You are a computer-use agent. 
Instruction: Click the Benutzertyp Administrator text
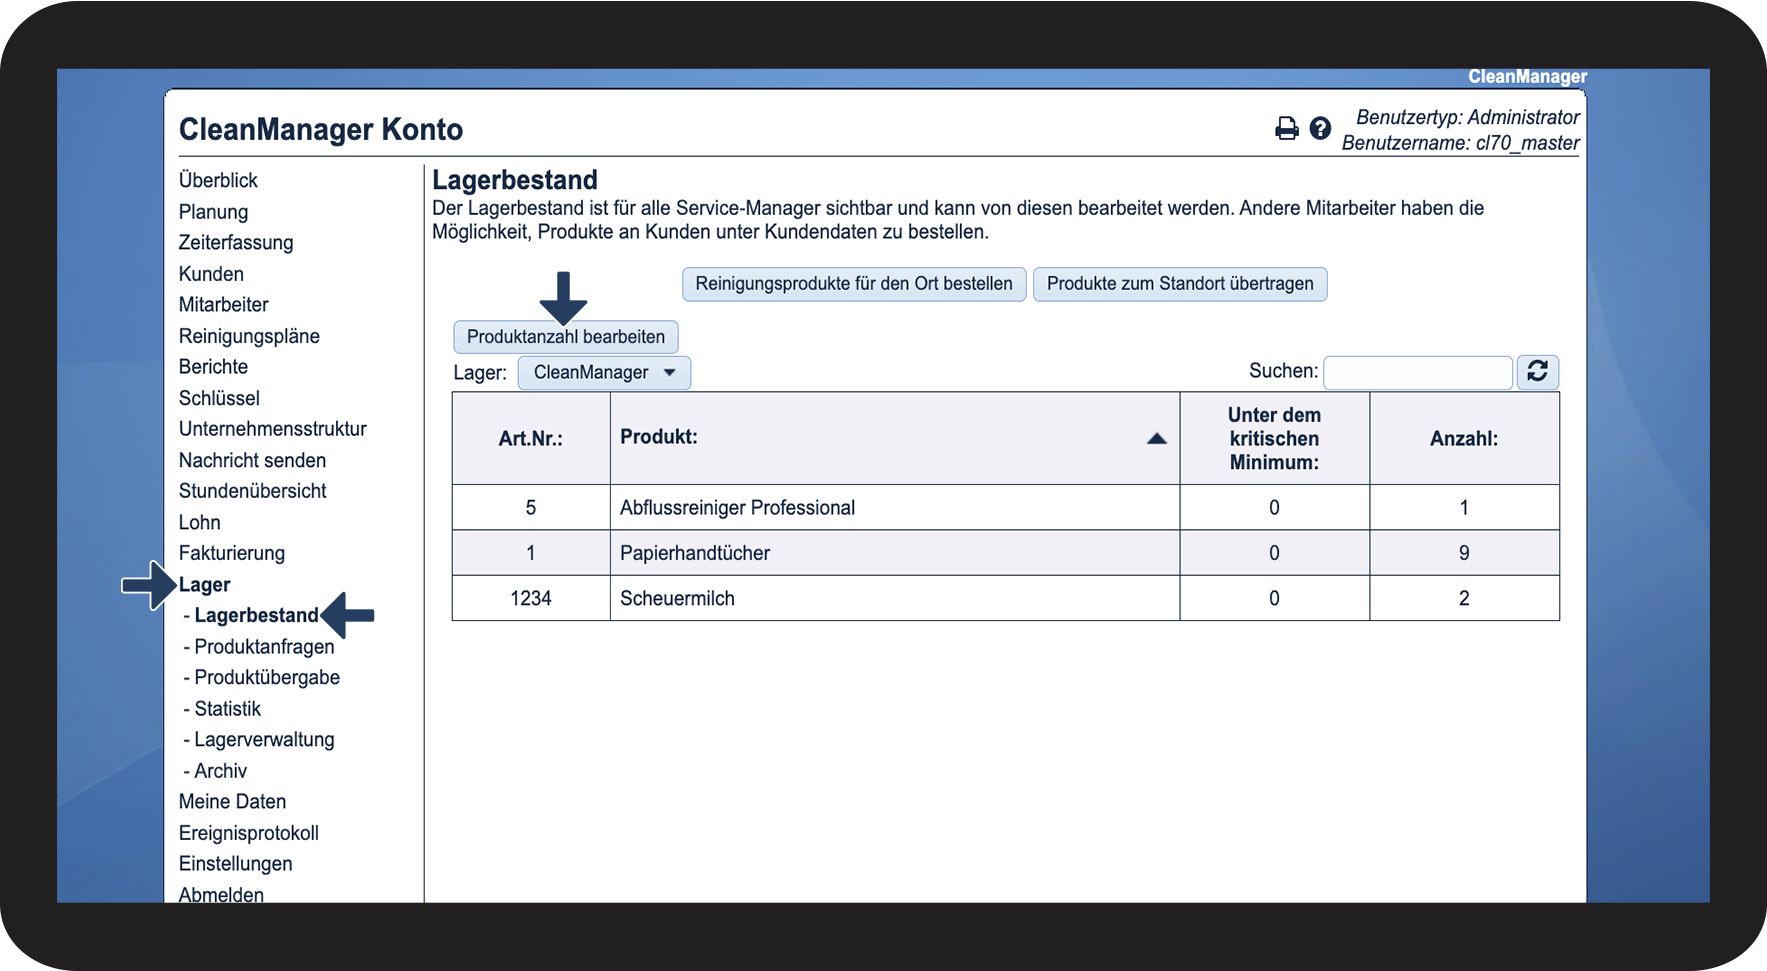click(1468, 117)
